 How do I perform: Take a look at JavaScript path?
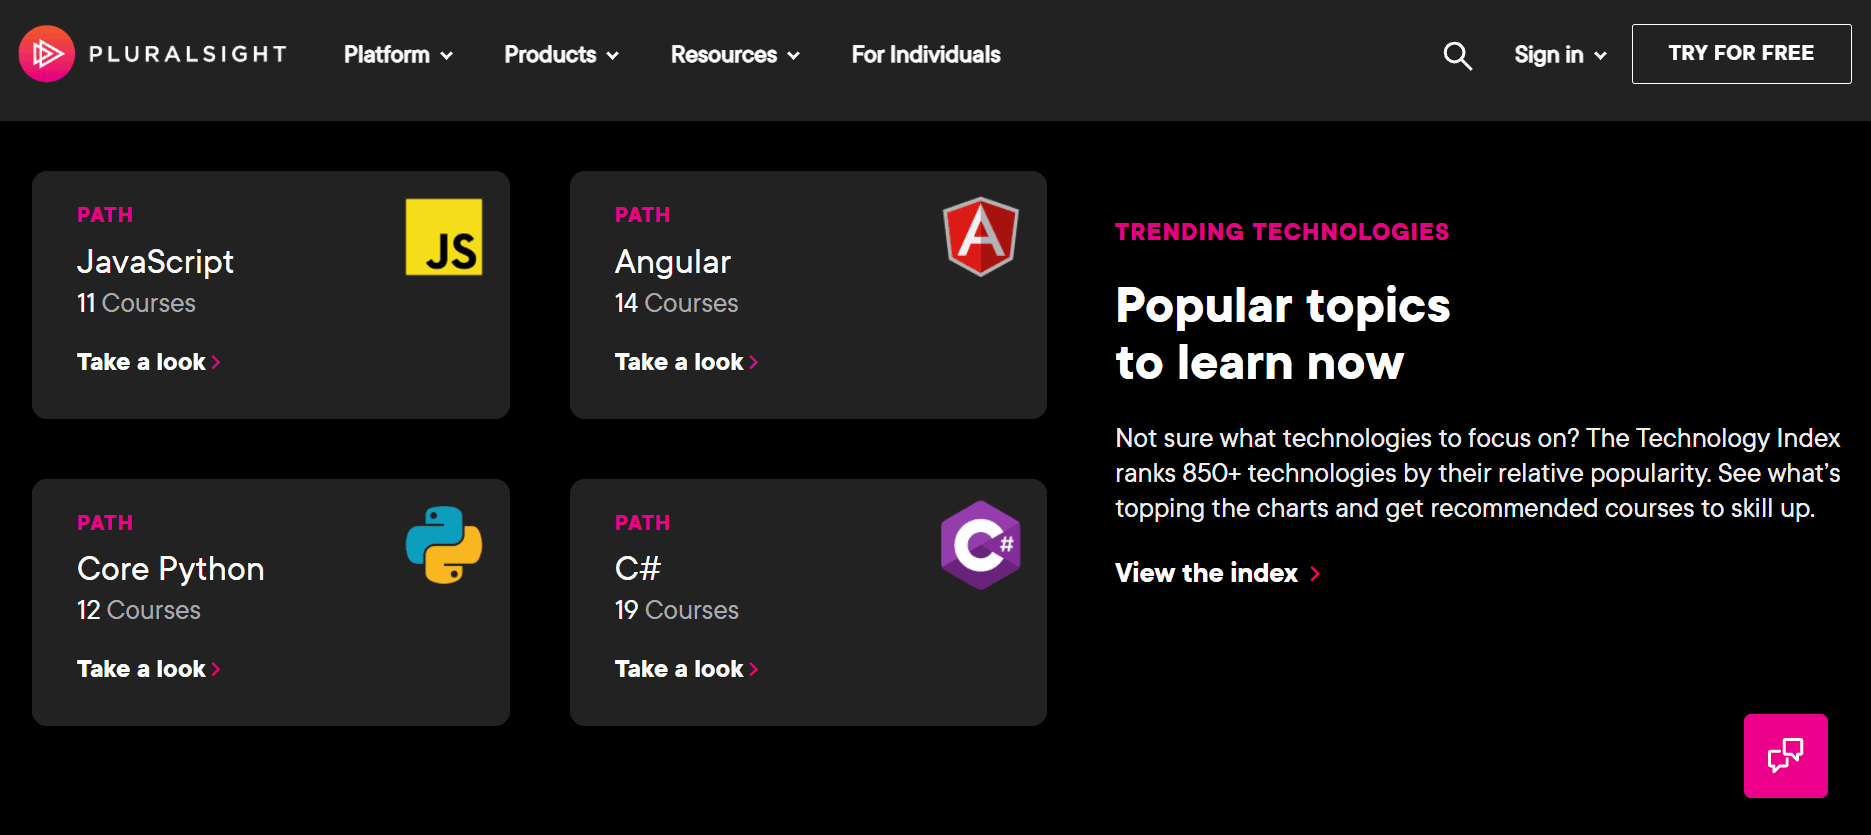148,362
